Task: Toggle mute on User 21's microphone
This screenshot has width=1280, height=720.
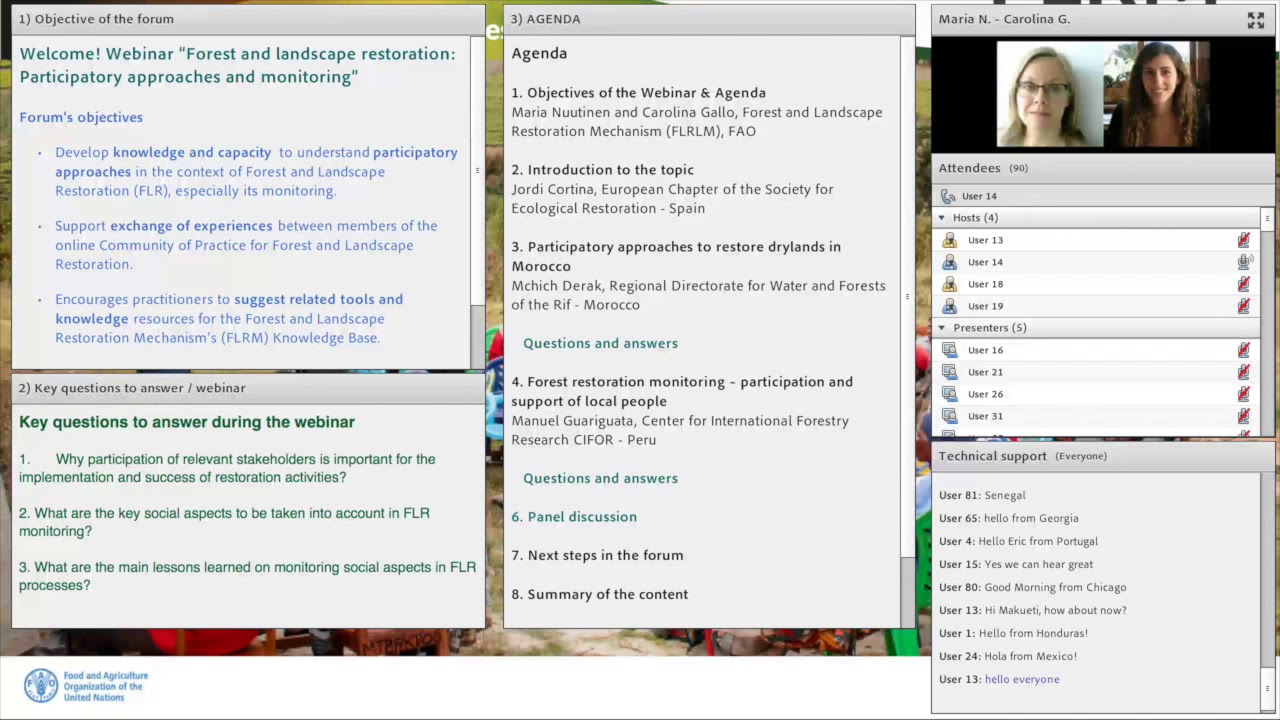Action: [1244, 372]
